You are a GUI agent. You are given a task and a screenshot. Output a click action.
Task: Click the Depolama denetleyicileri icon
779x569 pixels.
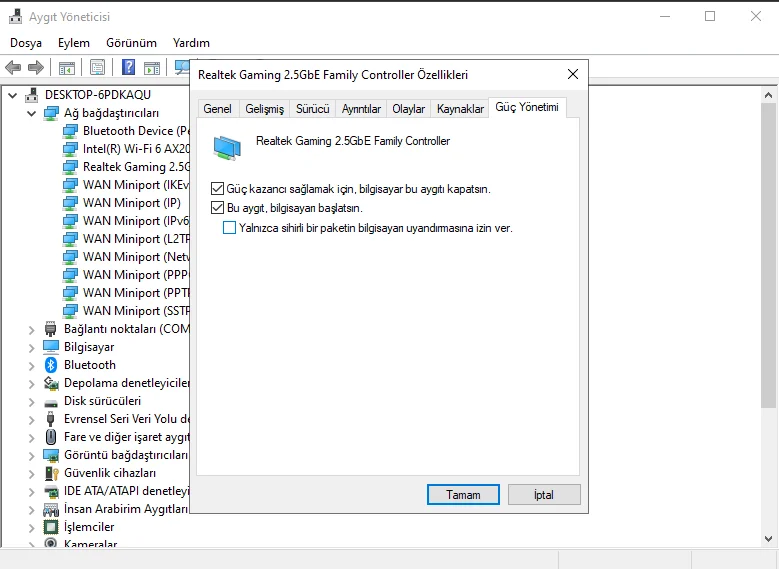[51, 383]
